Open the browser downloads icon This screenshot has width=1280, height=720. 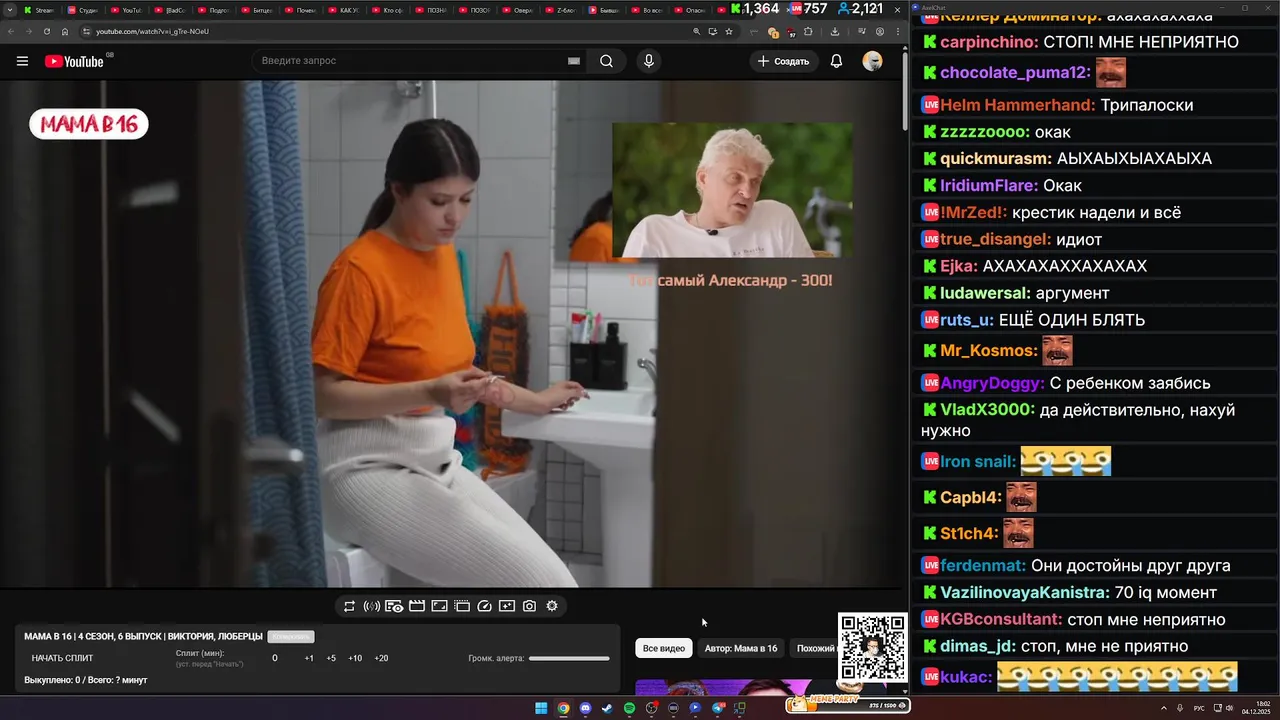[835, 31]
